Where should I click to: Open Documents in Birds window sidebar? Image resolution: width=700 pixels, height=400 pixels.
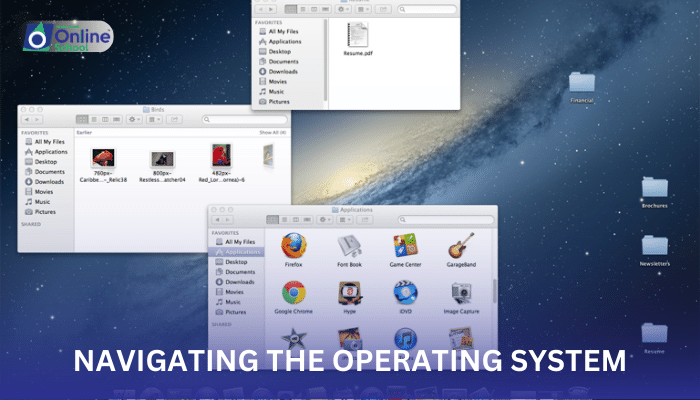pos(46,171)
